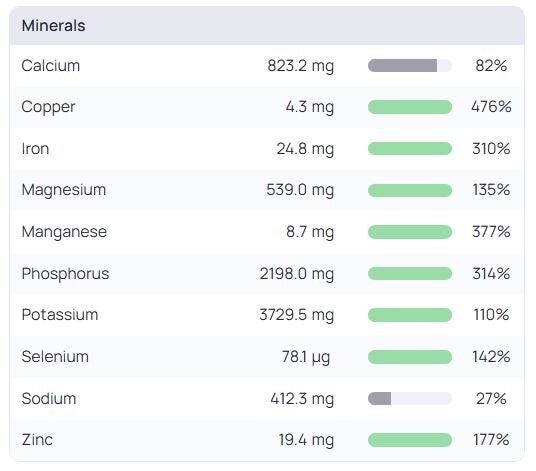This screenshot has height=471, width=536.
Task: Click the Manganese 377% percentage
Action: click(x=491, y=232)
